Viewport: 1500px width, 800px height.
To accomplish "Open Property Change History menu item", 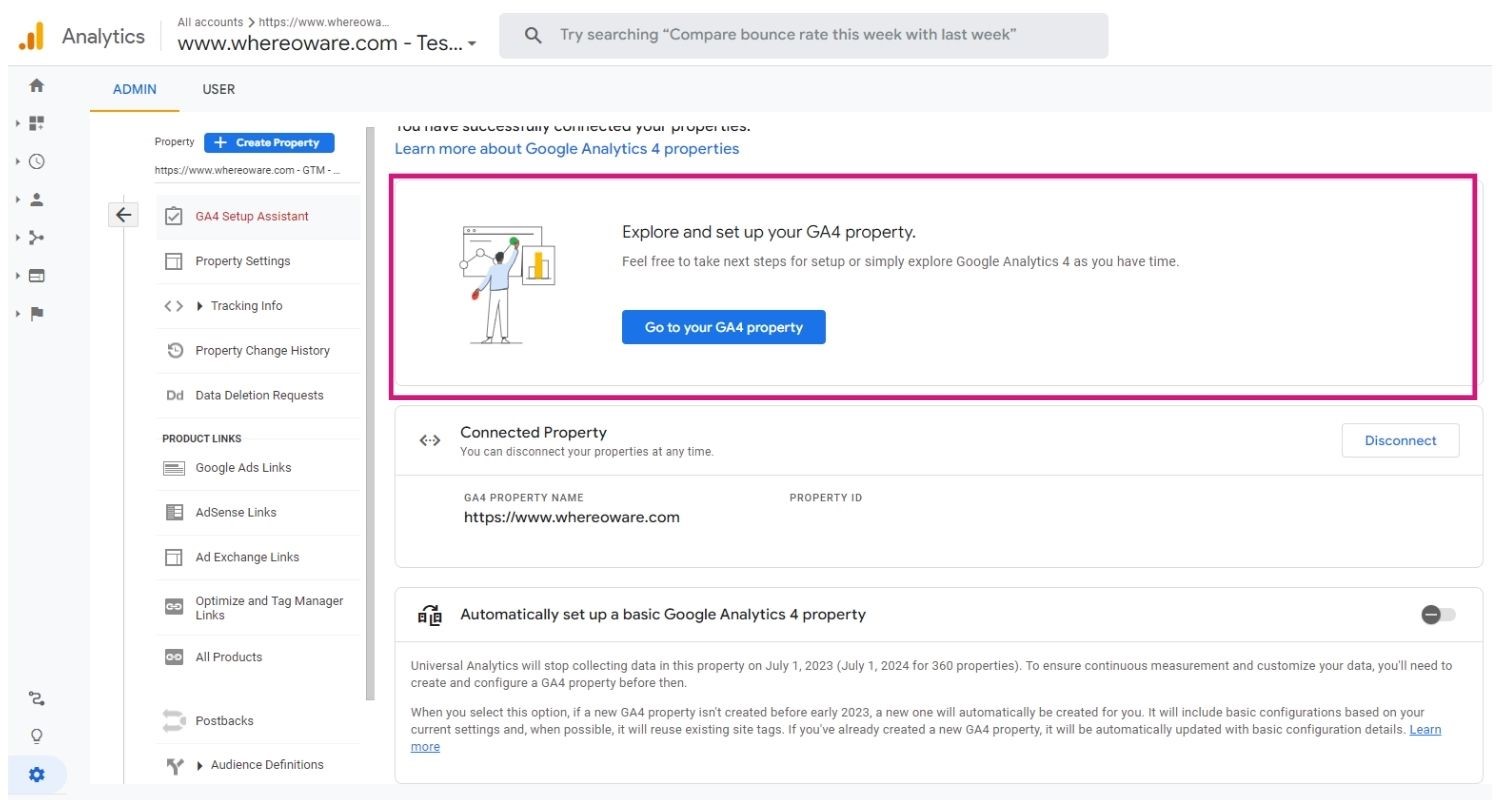I will tap(258, 350).
